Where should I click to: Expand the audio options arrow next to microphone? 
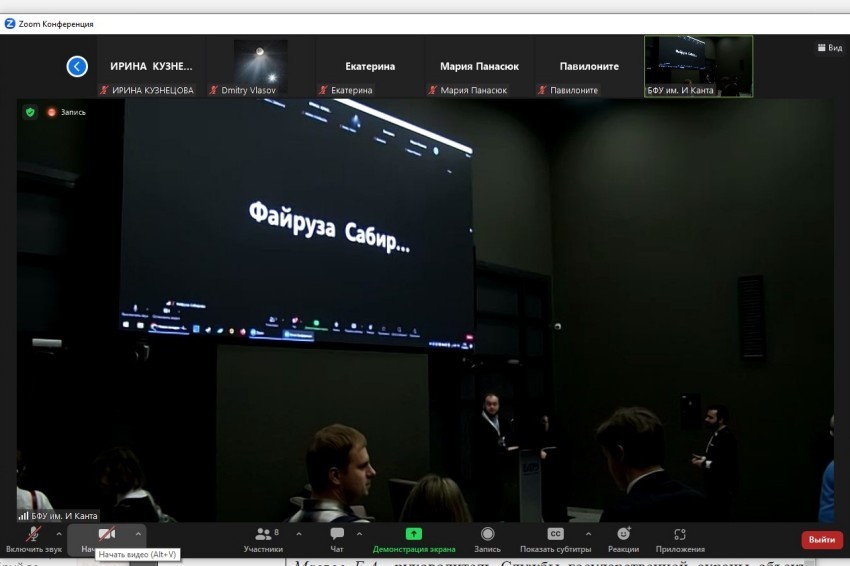click(59, 534)
